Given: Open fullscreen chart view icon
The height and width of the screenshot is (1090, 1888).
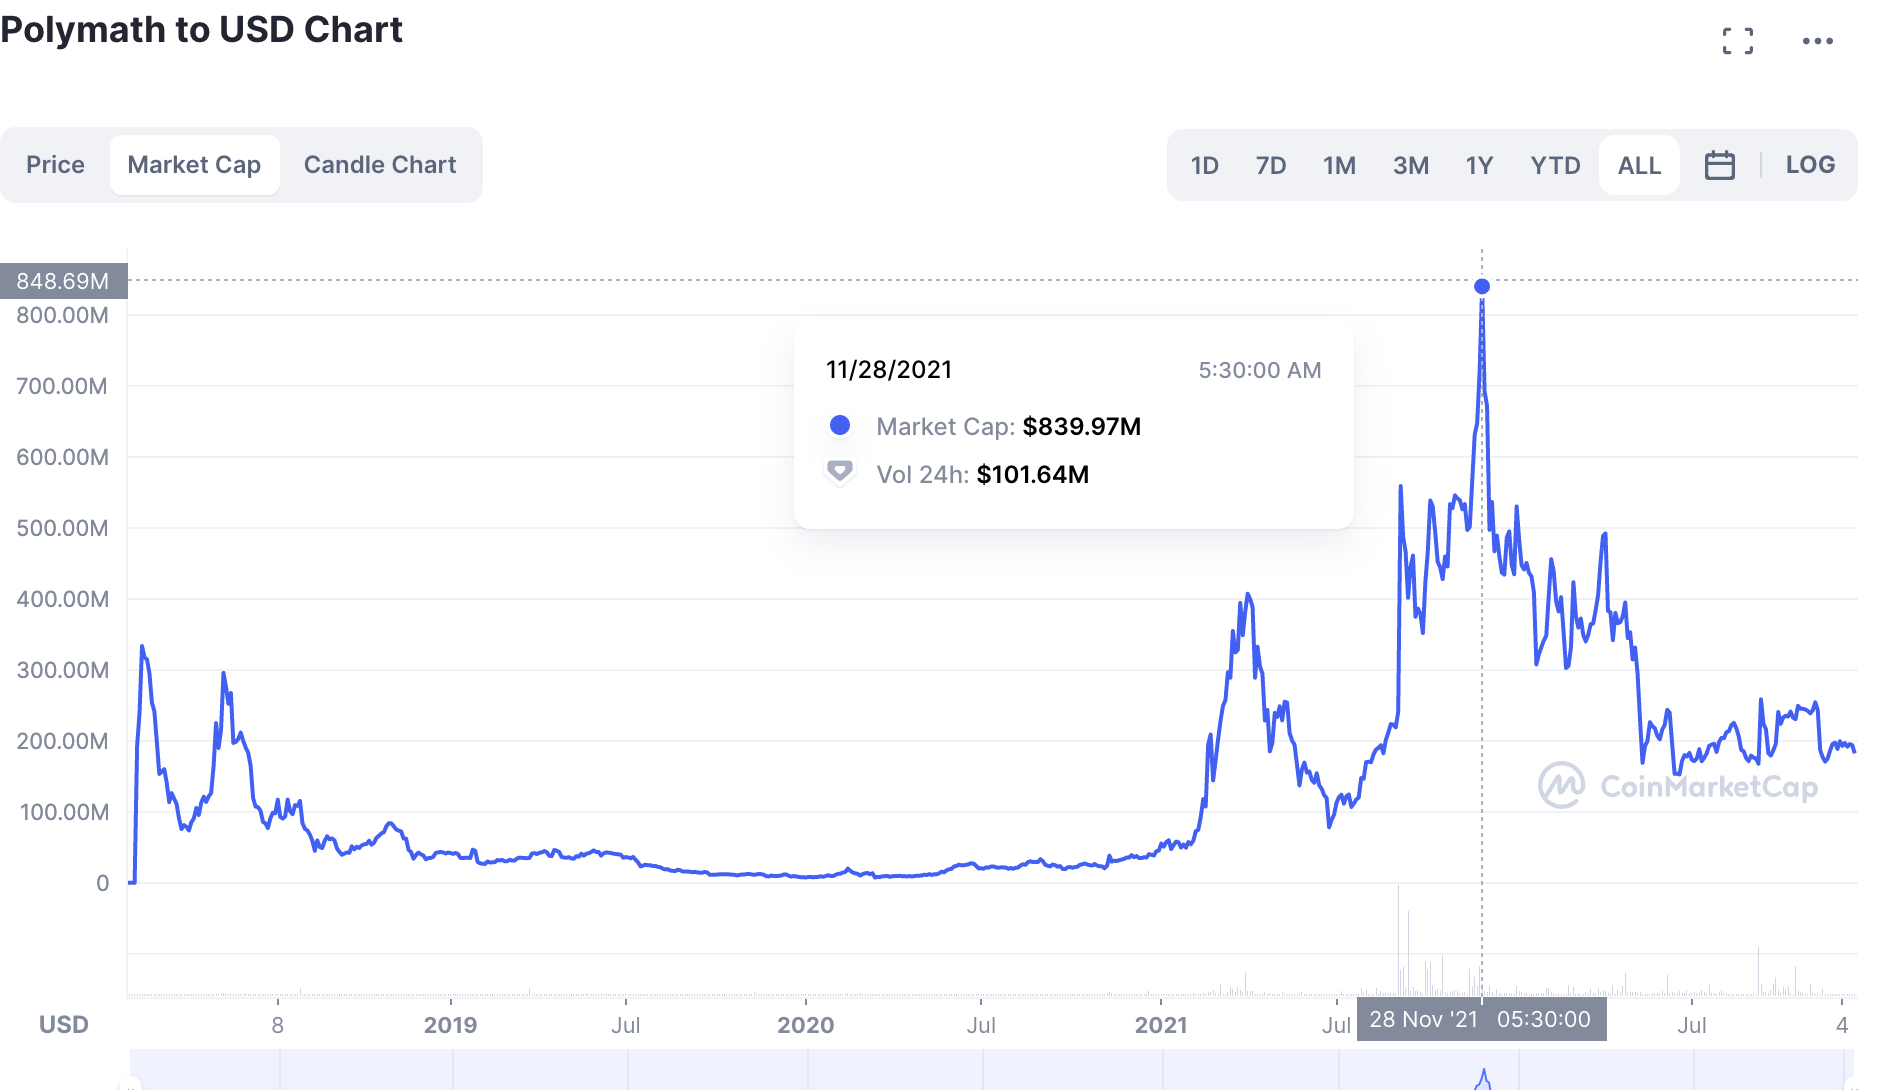Looking at the screenshot, I should 1738,41.
